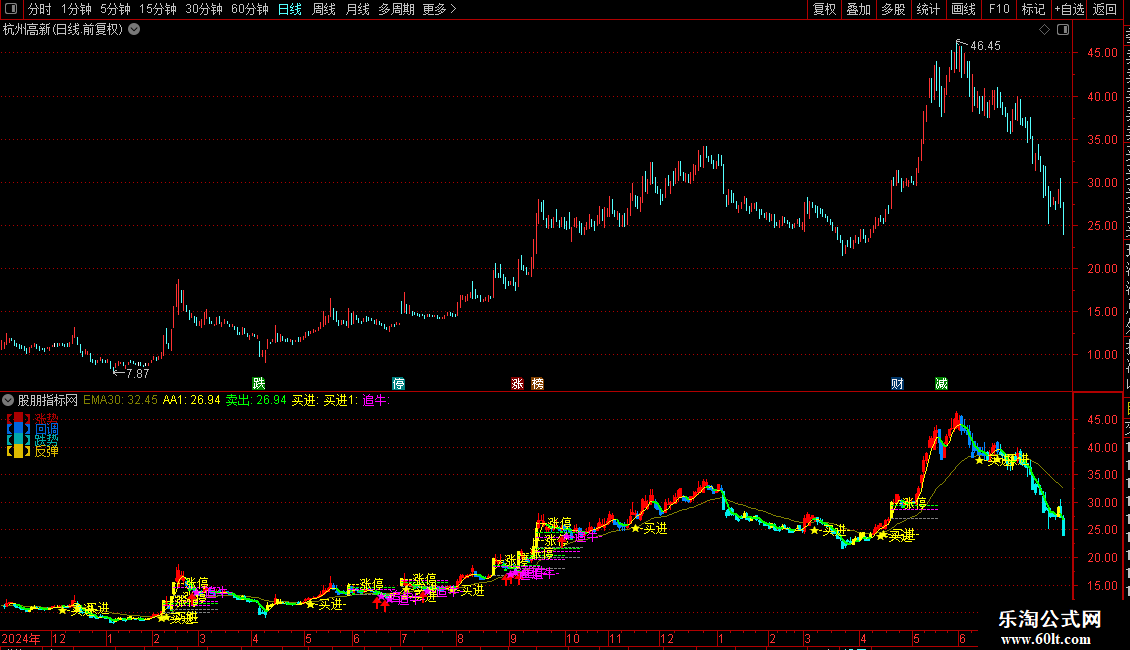Click the blue 回调 legend swatch
The image size is (1130, 650).
(19, 429)
